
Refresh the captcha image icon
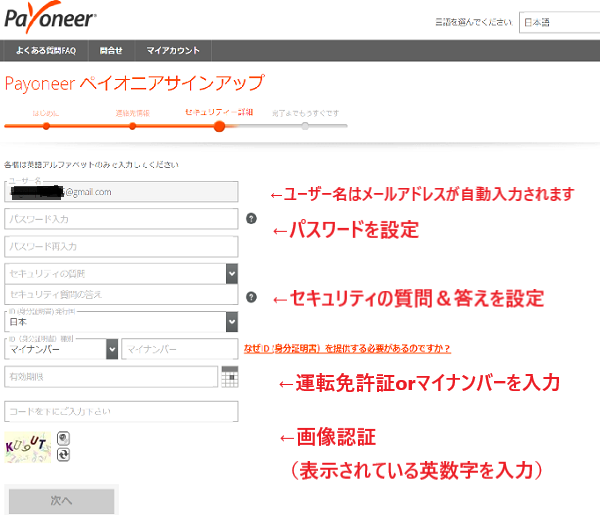(x=63, y=455)
